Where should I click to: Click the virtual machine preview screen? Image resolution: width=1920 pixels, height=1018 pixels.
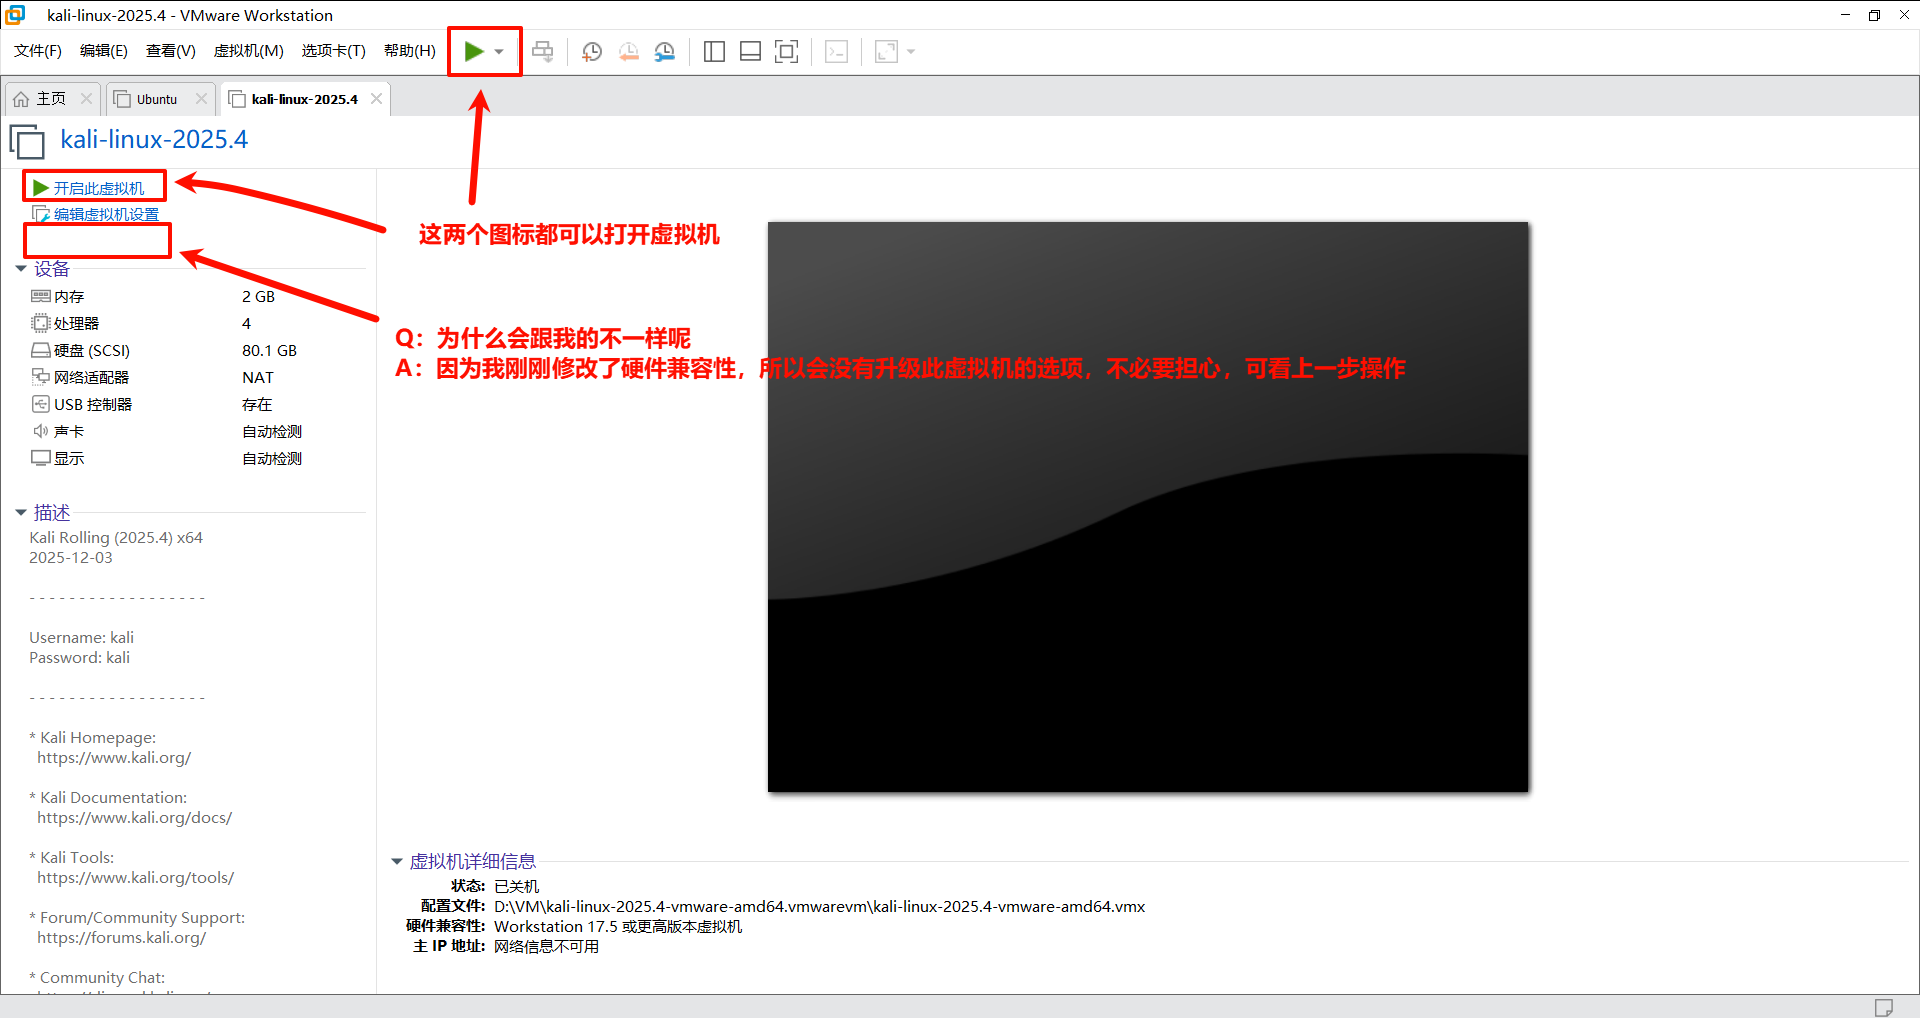1148,507
